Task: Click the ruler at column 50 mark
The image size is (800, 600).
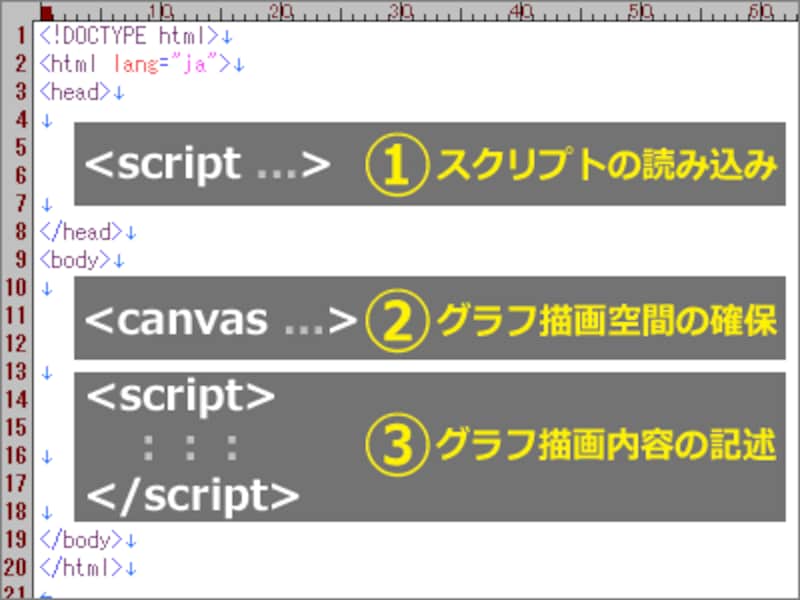Action: [641, 11]
